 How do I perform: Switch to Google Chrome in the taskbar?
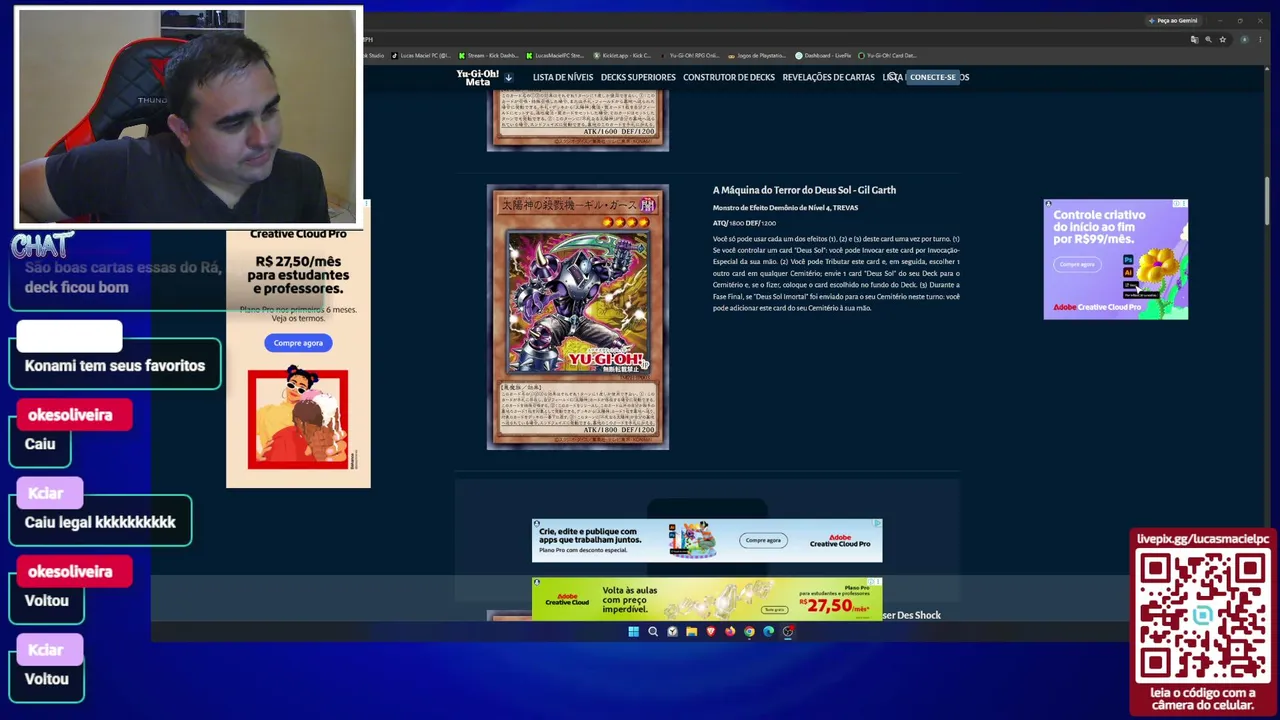coord(749,631)
